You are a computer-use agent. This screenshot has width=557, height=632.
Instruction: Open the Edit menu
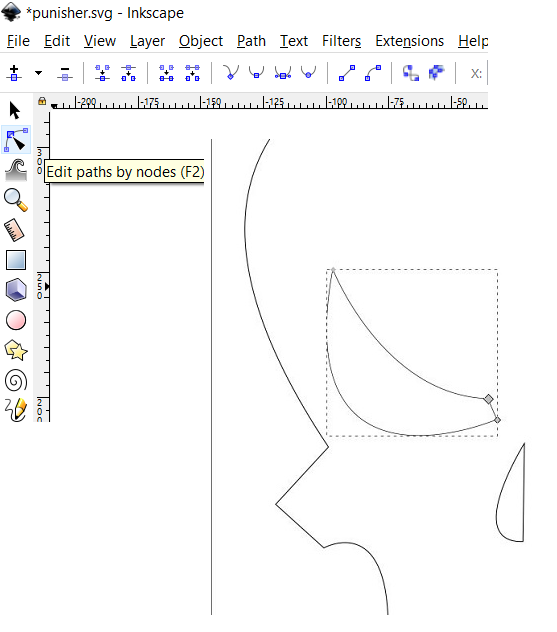coord(57,41)
